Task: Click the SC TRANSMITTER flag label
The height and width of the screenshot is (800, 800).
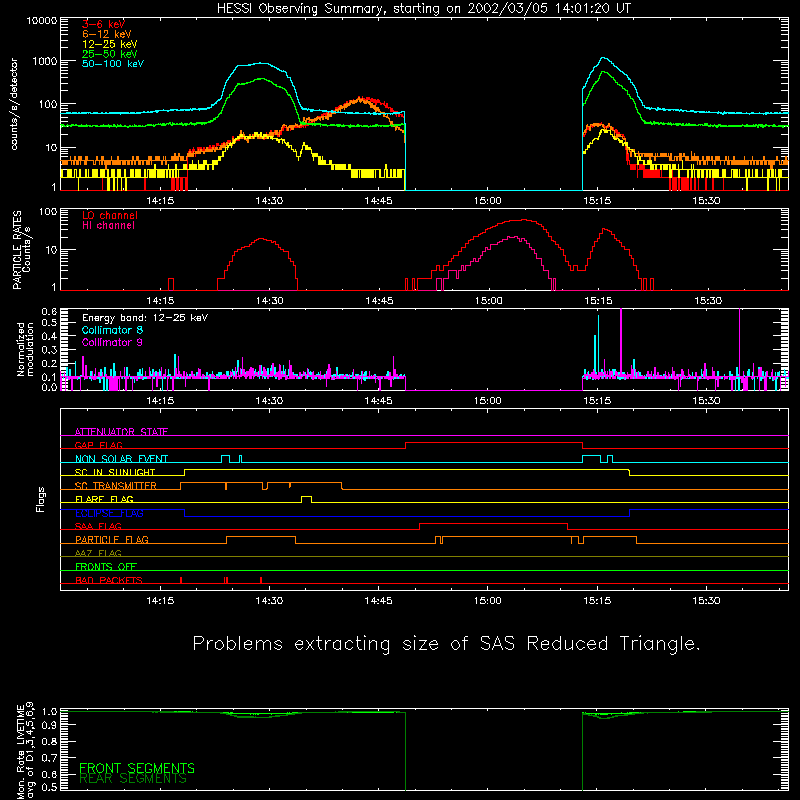Action: (115, 485)
